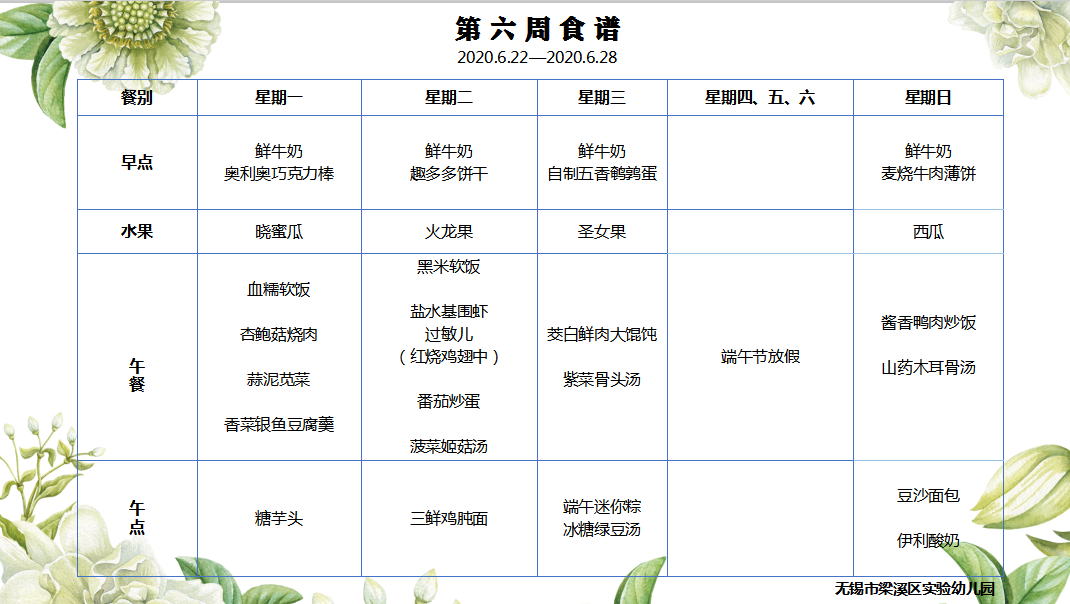Click 奥利奥巧克力棒 in Monday breakfast
This screenshot has height=604, width=1070.
click(279, 174)
